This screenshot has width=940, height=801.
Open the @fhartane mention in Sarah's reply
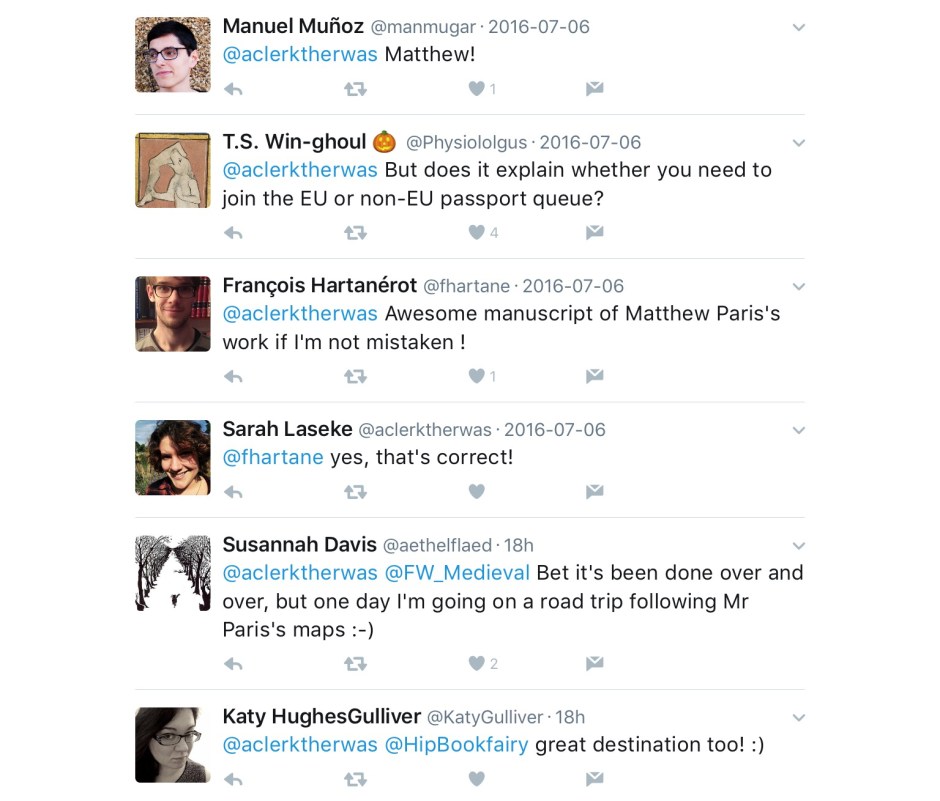tap(273, 458)
